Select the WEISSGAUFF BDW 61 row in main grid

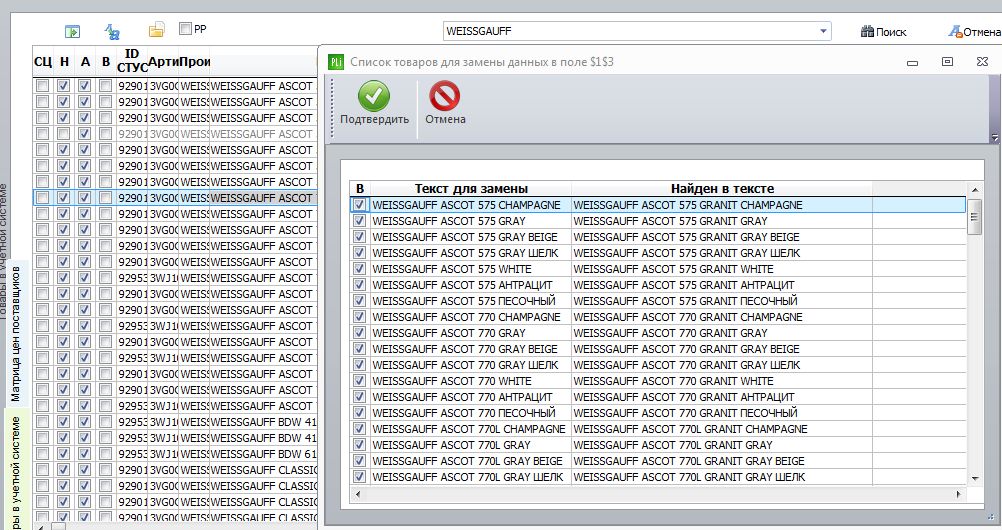[x=175, y=453]
